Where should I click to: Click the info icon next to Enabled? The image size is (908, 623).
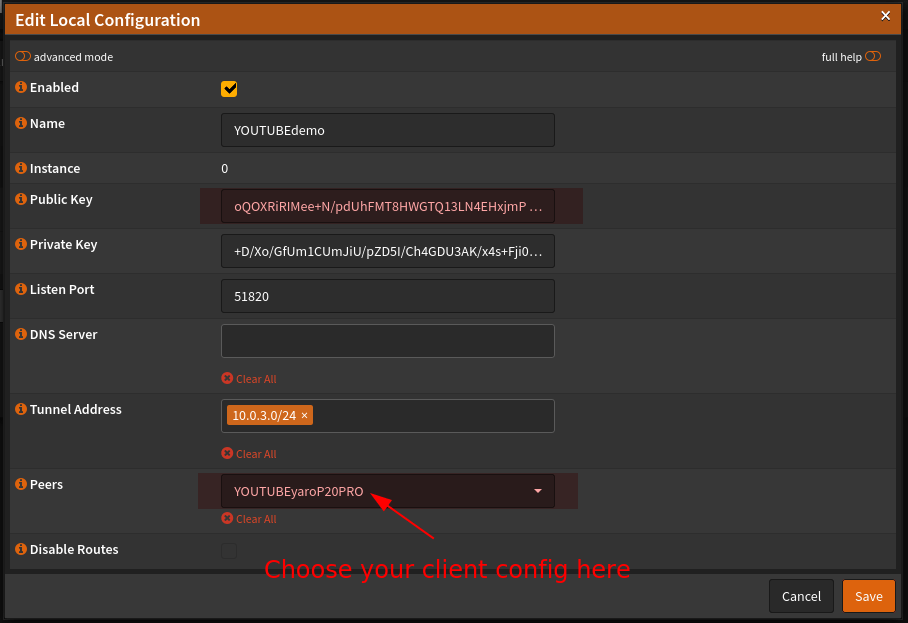21,88
